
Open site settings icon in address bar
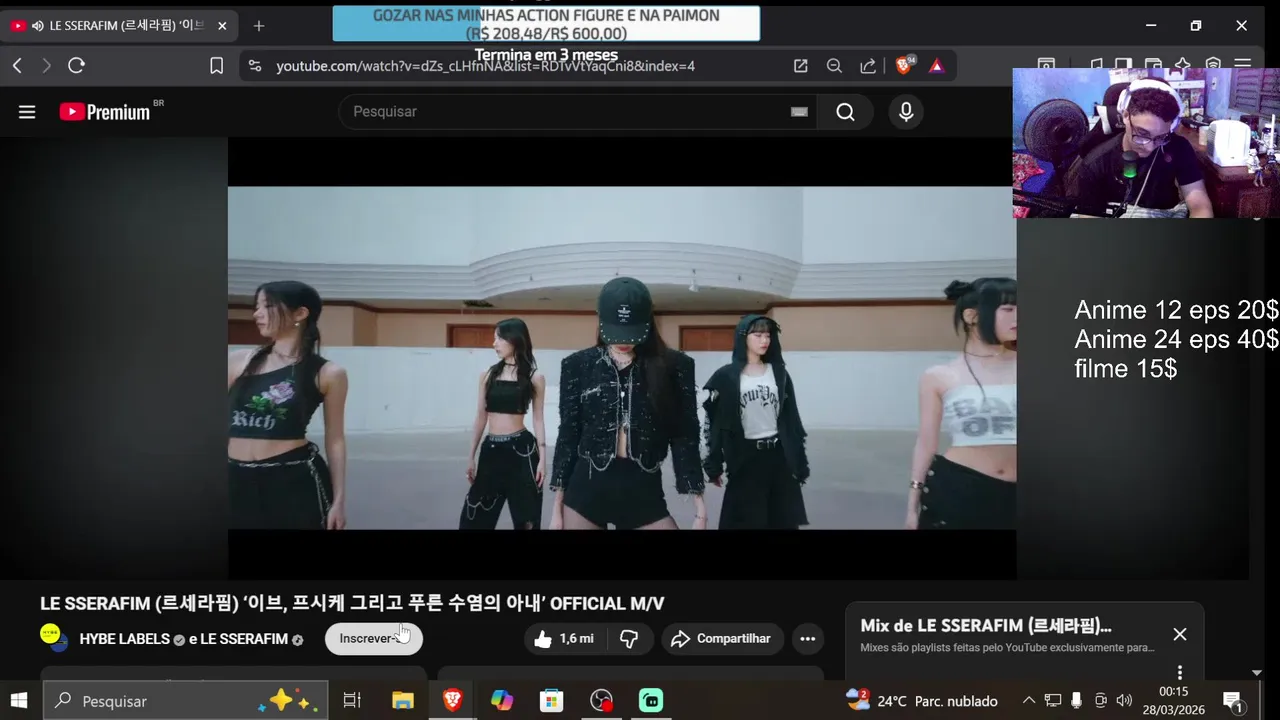(x=255, y=66)
